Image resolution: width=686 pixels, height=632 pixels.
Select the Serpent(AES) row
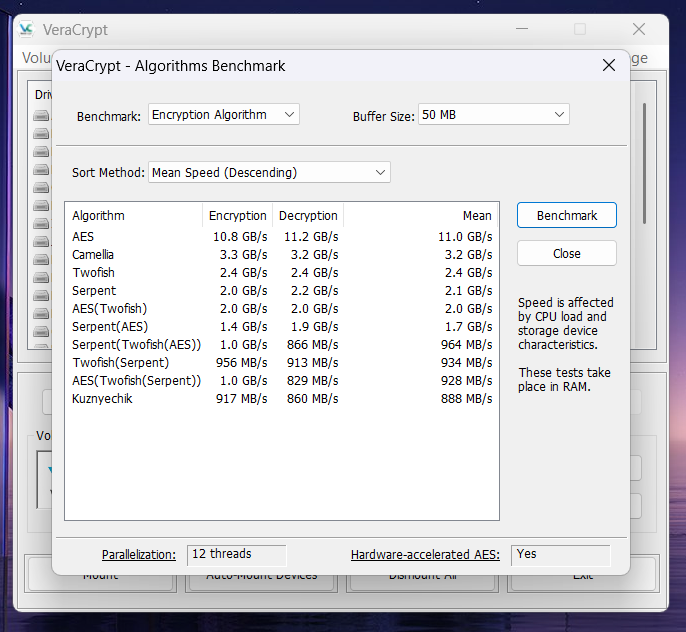point(282,327)
